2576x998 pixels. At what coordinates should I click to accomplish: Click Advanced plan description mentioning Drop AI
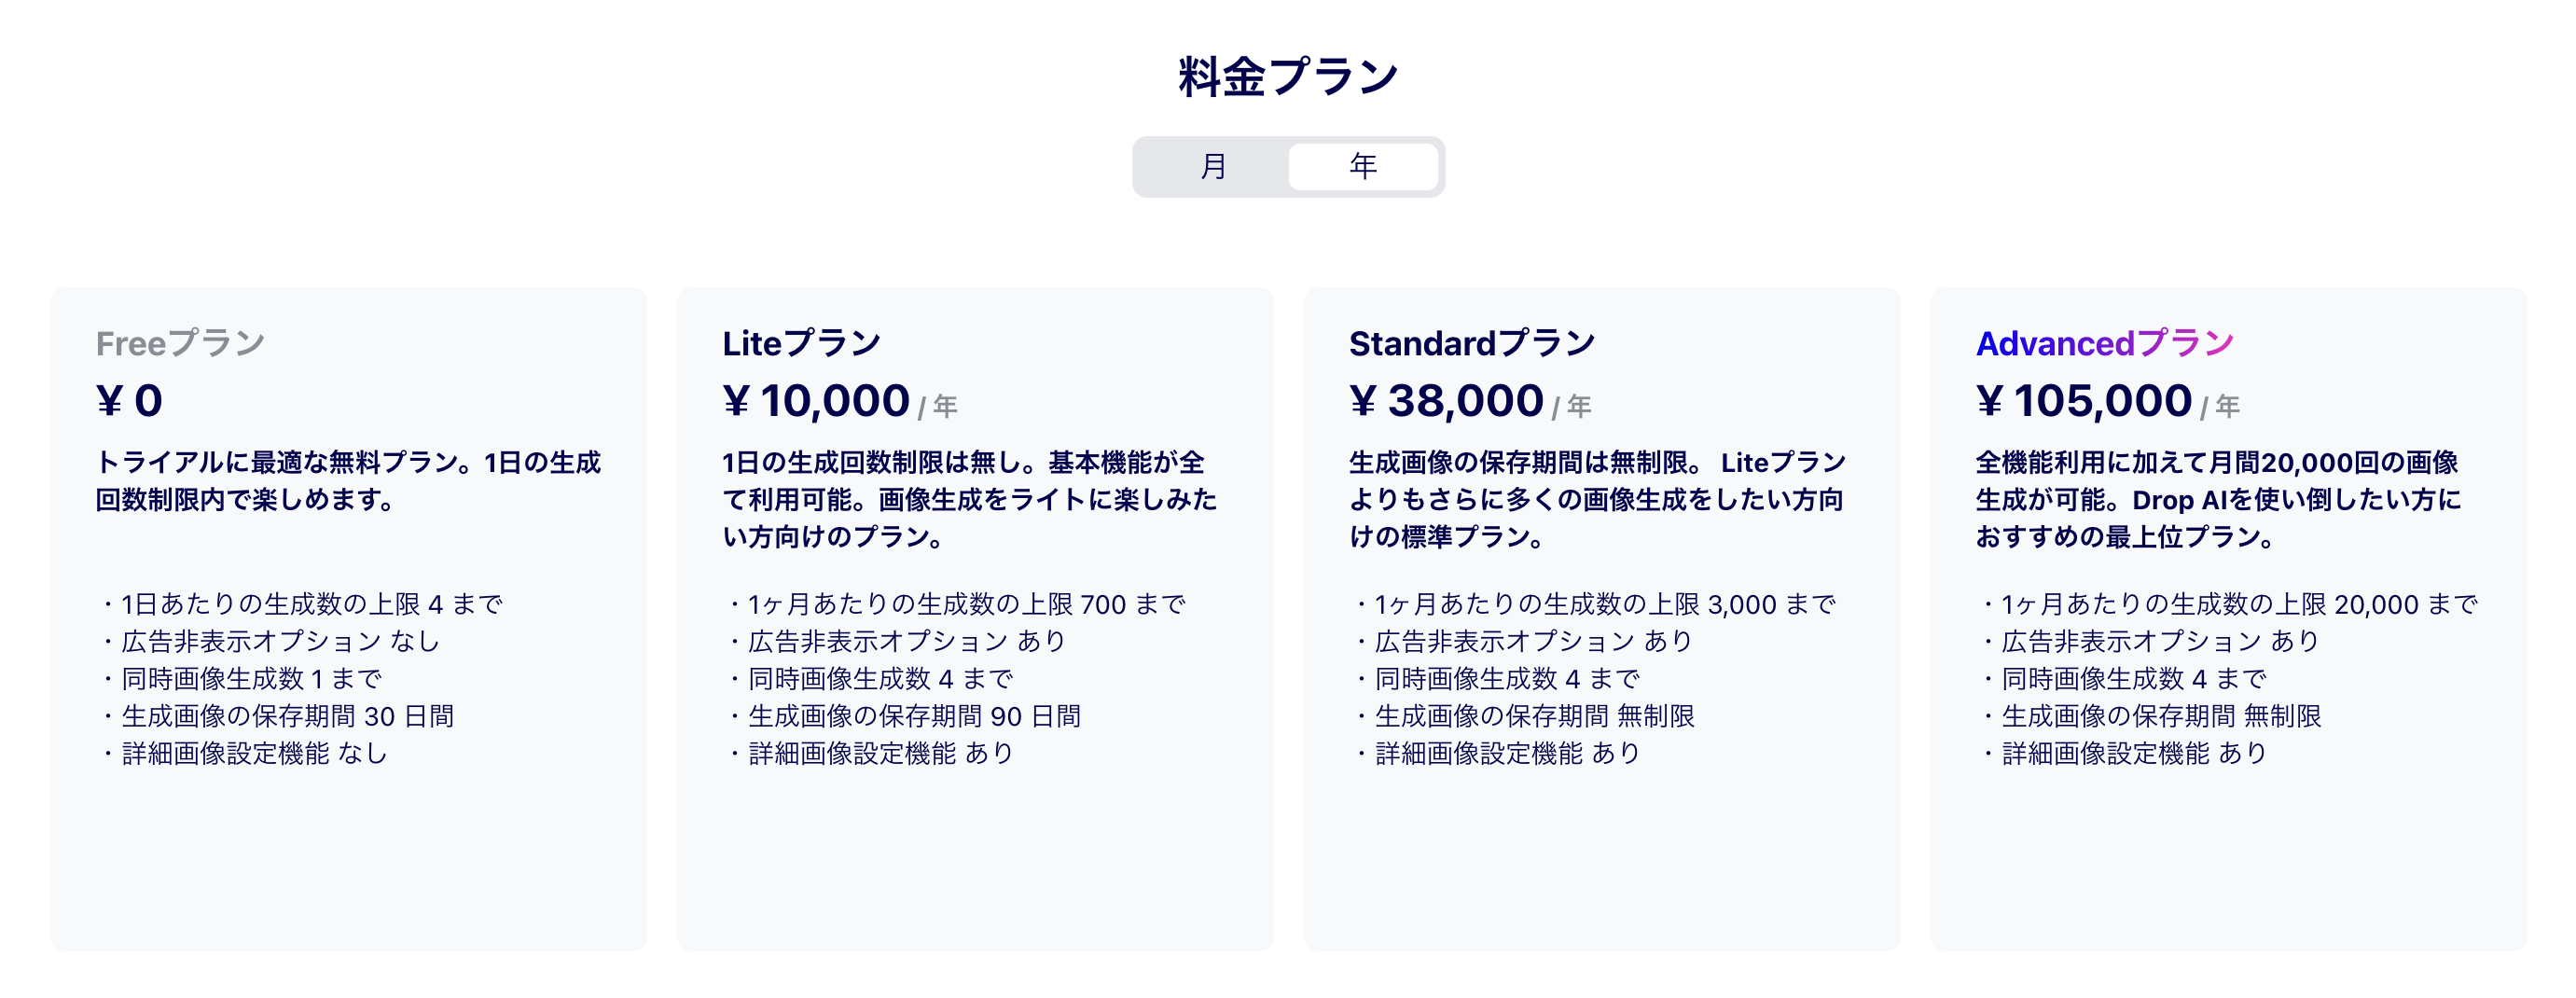pyautogui.click(x=2218, y=499)
